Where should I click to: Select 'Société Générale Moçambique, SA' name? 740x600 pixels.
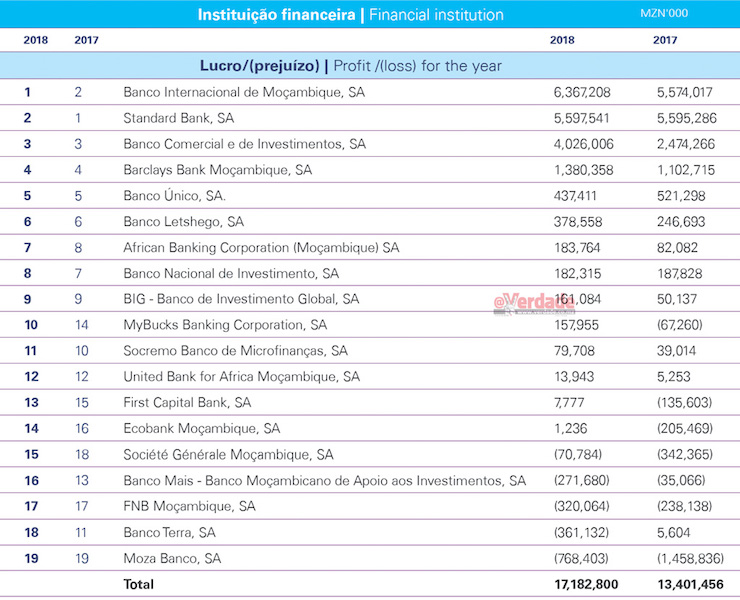228,455
